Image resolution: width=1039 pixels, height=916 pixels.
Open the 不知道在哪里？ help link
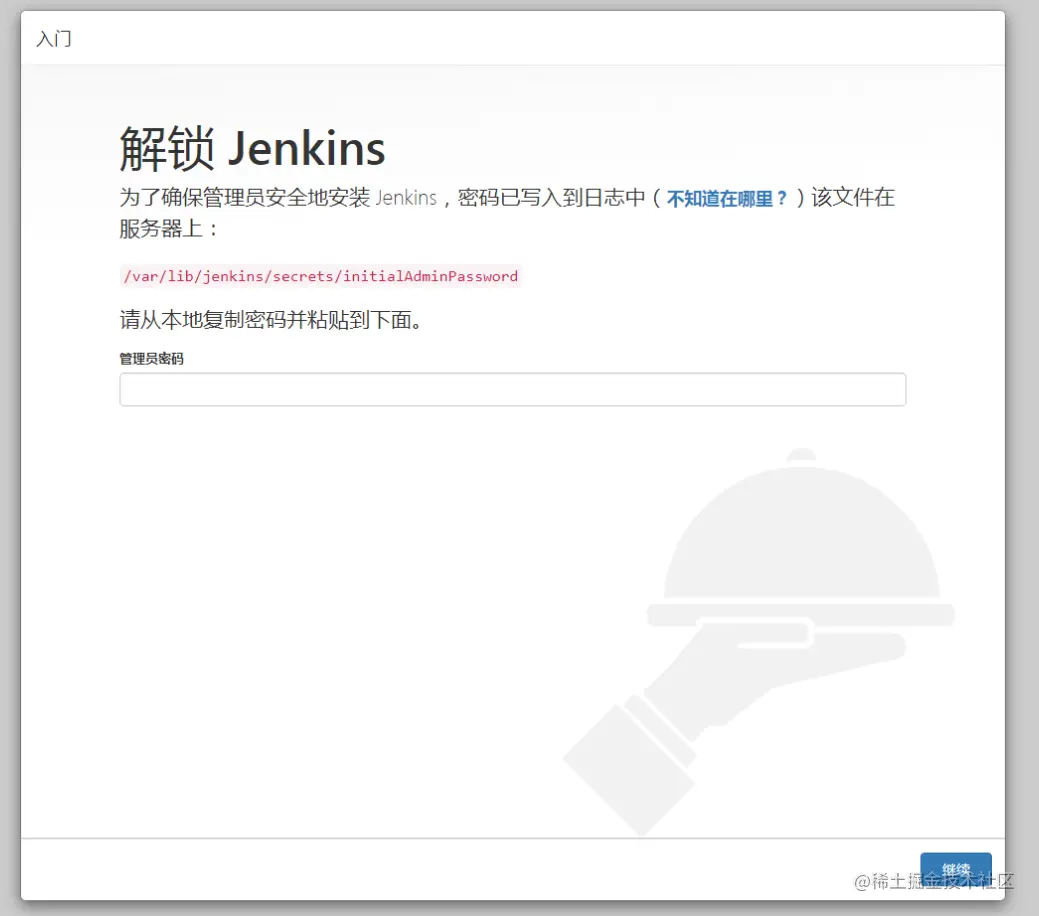[727, 198]
